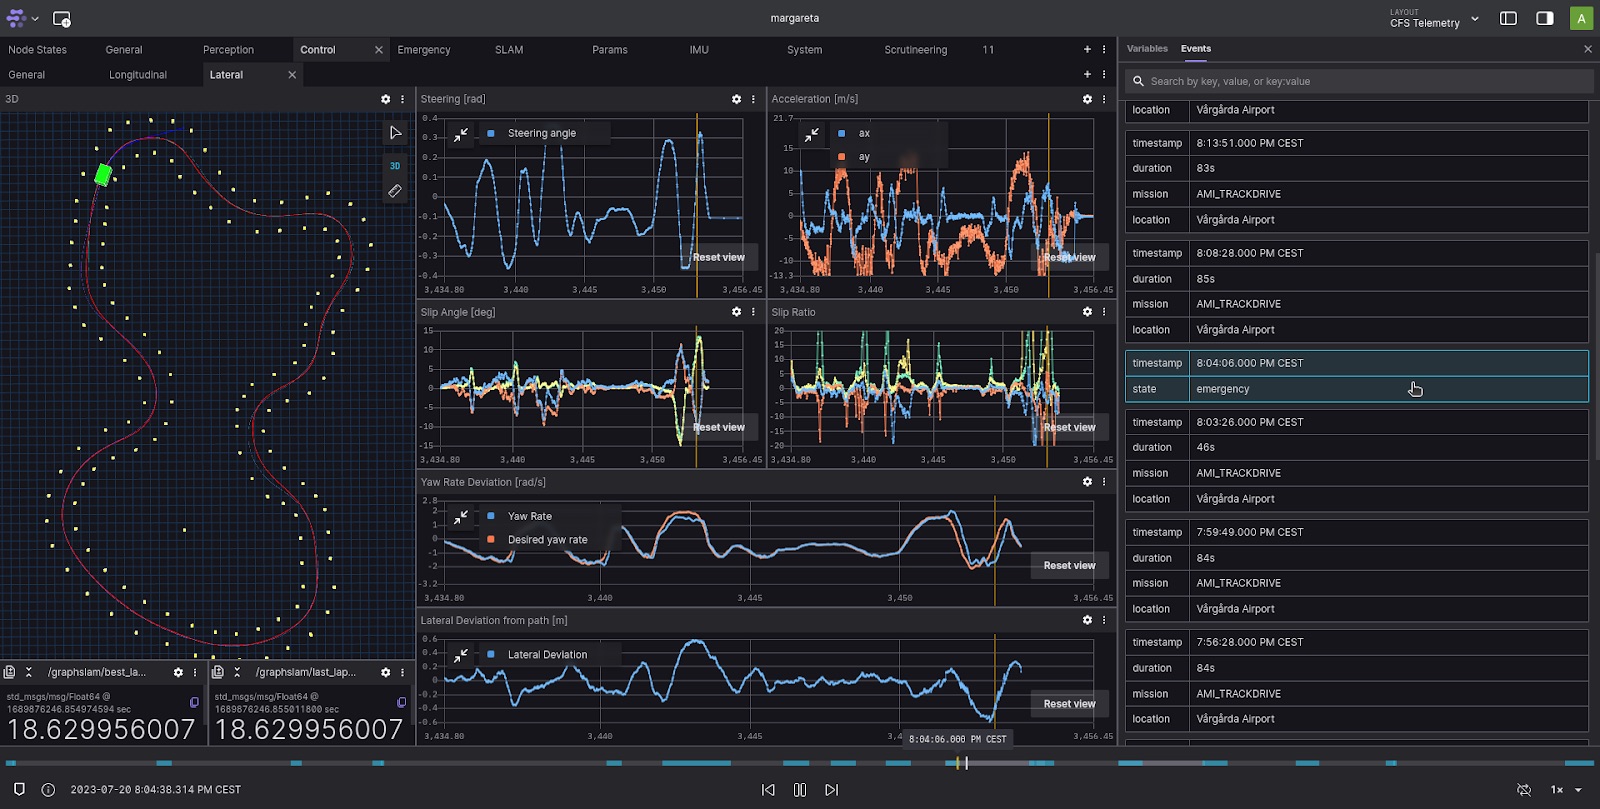Image resolution: width=1600 pixels, height=809 pixels.
Task: Activate the measure distance ruler tool
Action: 395,191
